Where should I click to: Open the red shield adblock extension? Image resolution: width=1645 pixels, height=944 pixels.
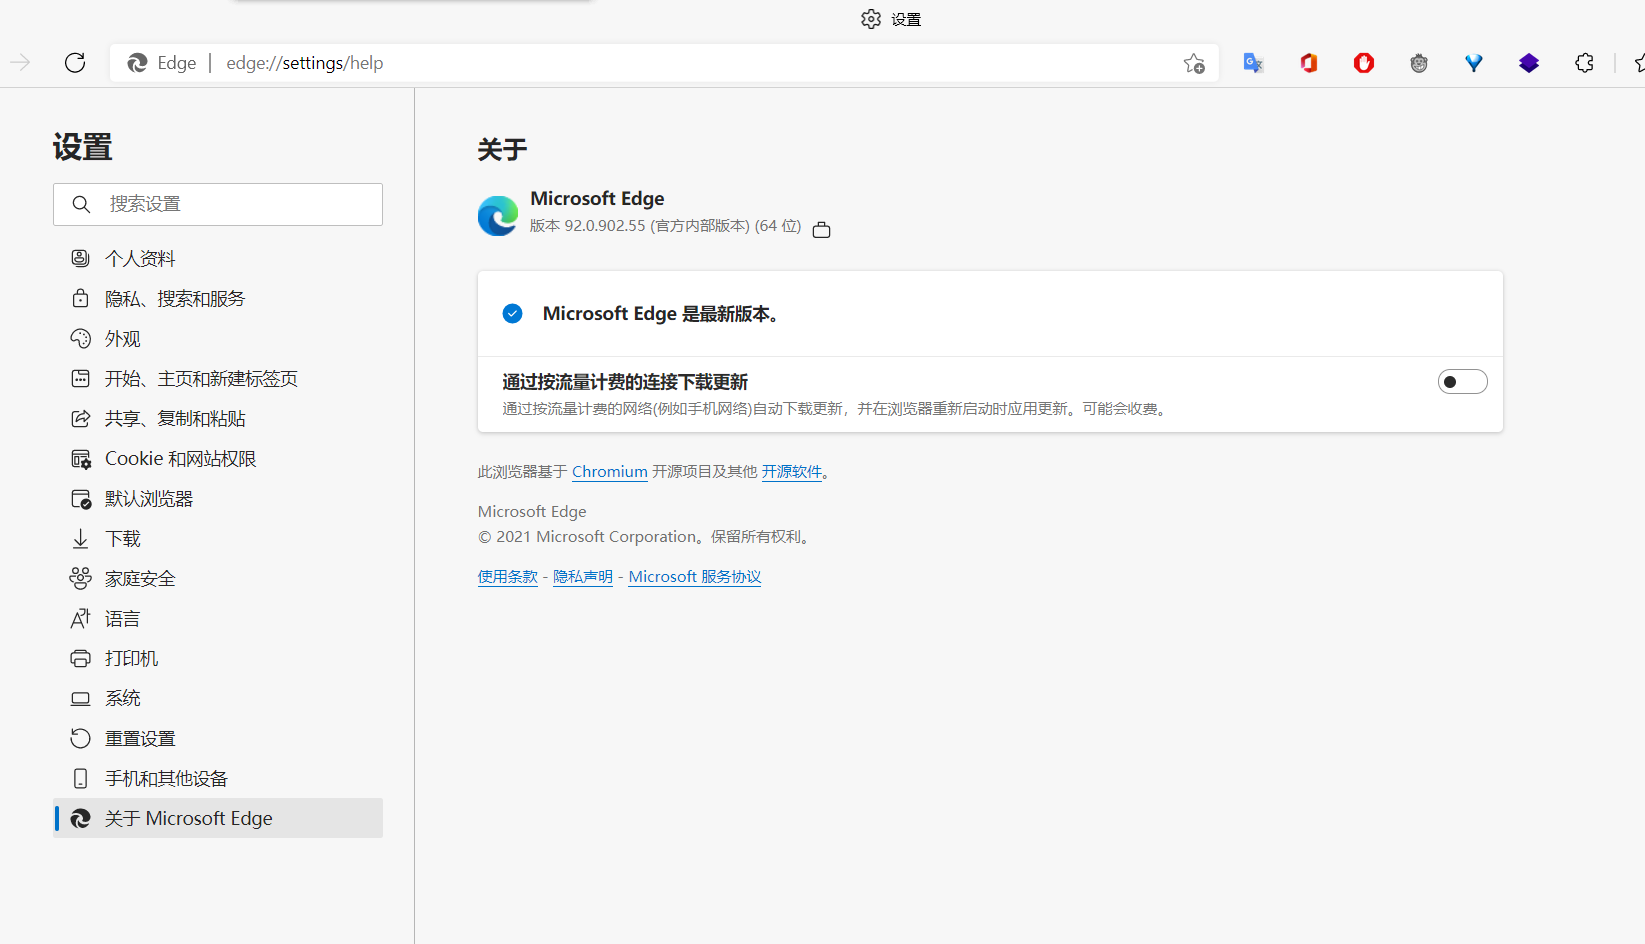pyautogui.click(x=1364, y=63)
